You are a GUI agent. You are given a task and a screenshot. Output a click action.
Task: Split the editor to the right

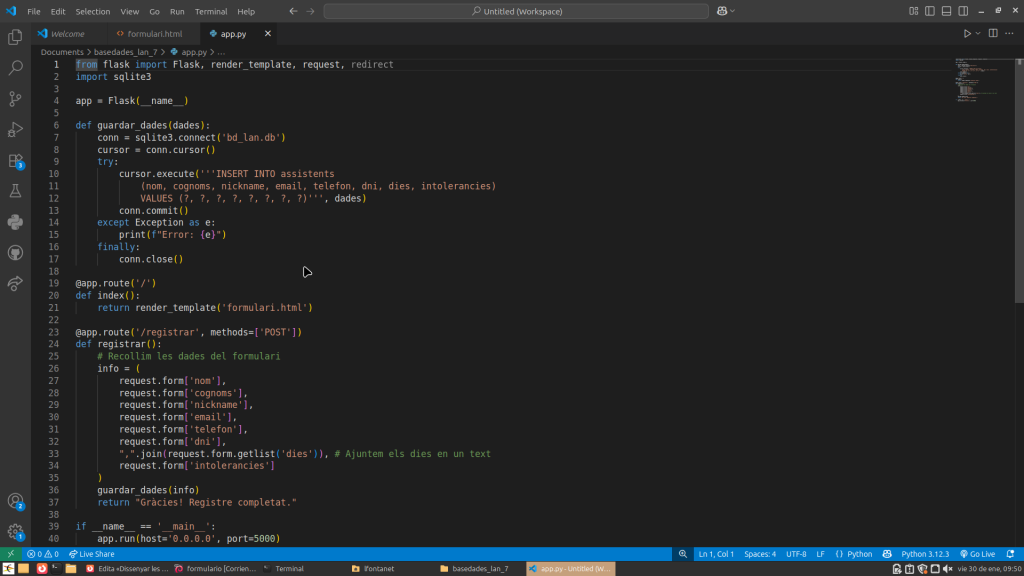coord(993,33)
